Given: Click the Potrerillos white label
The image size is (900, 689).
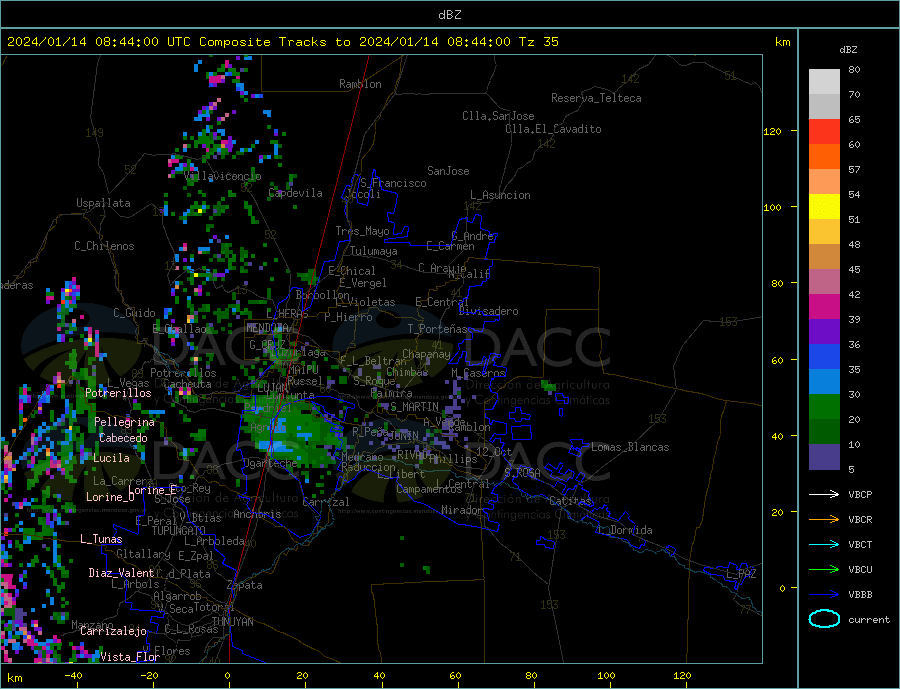Looking at the screenshot, I should (118, 393).
